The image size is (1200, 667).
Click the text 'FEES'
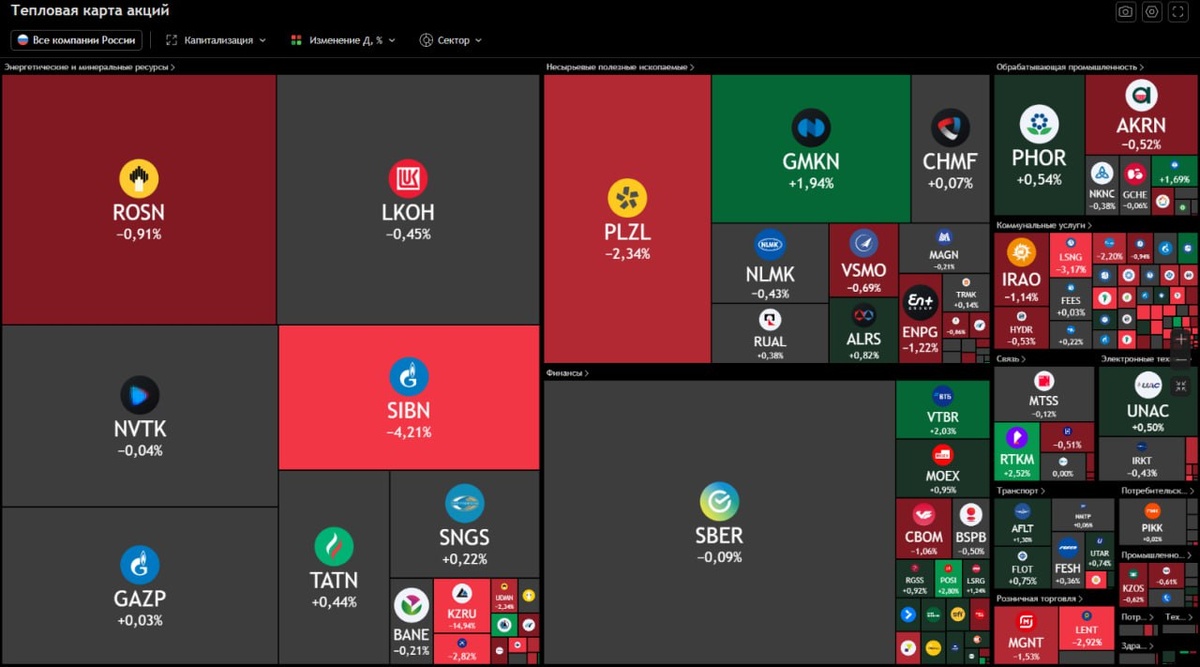1070,301
